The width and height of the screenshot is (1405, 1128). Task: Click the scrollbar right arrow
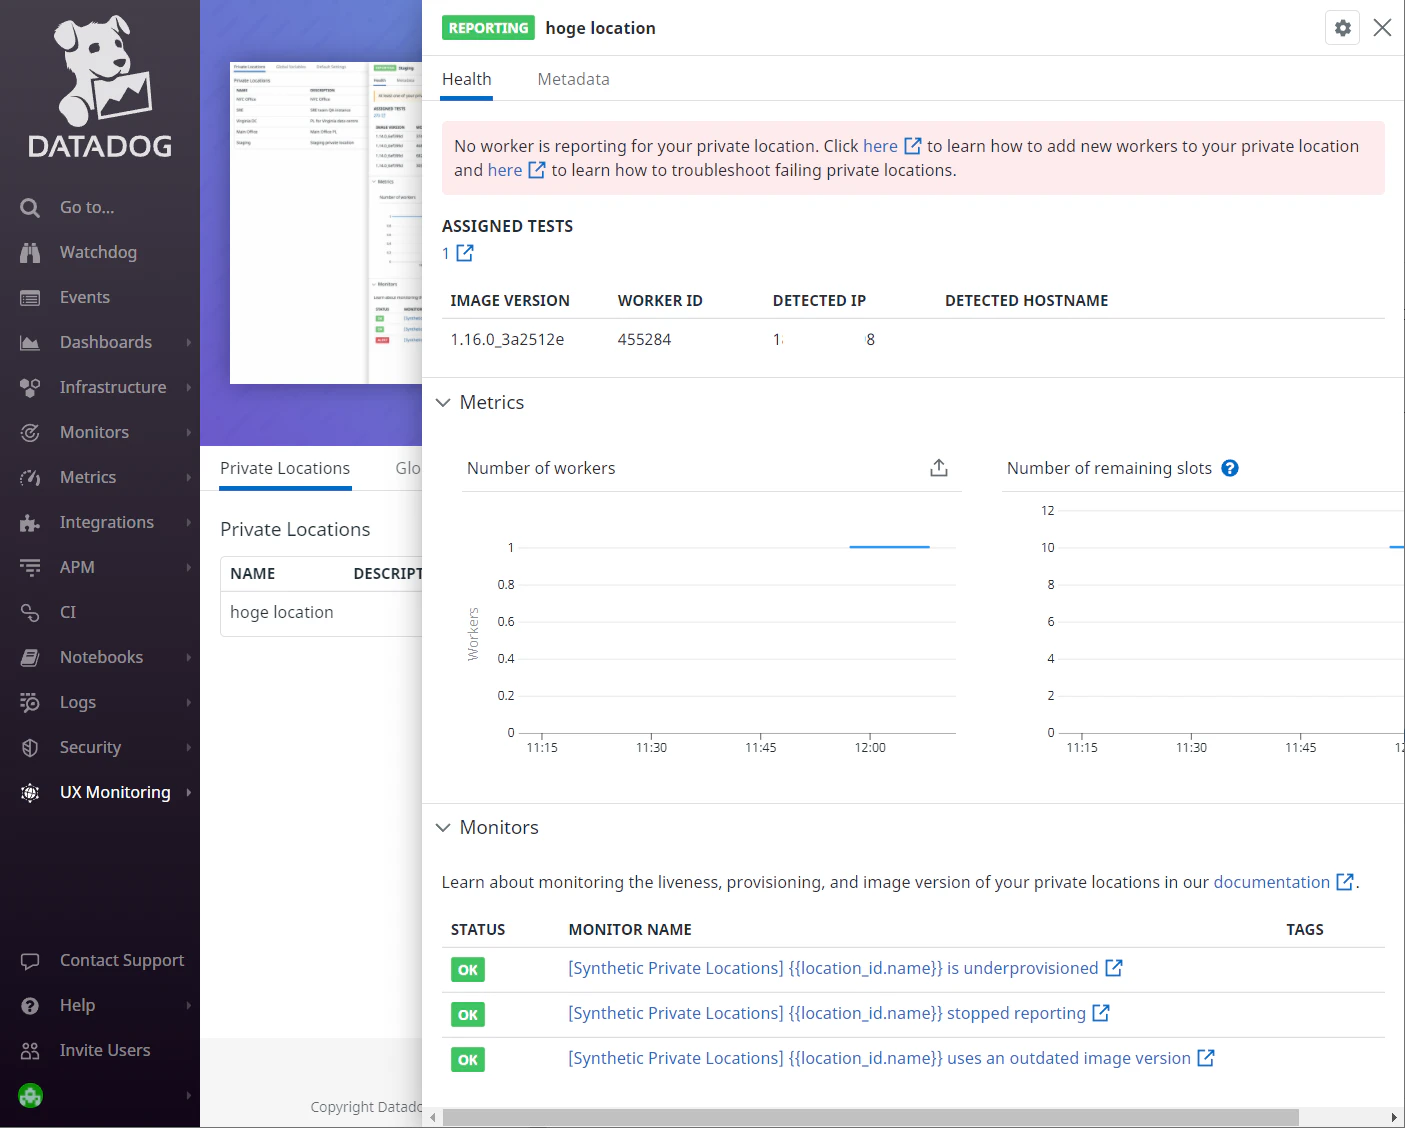click(x=1394, y=1117)
